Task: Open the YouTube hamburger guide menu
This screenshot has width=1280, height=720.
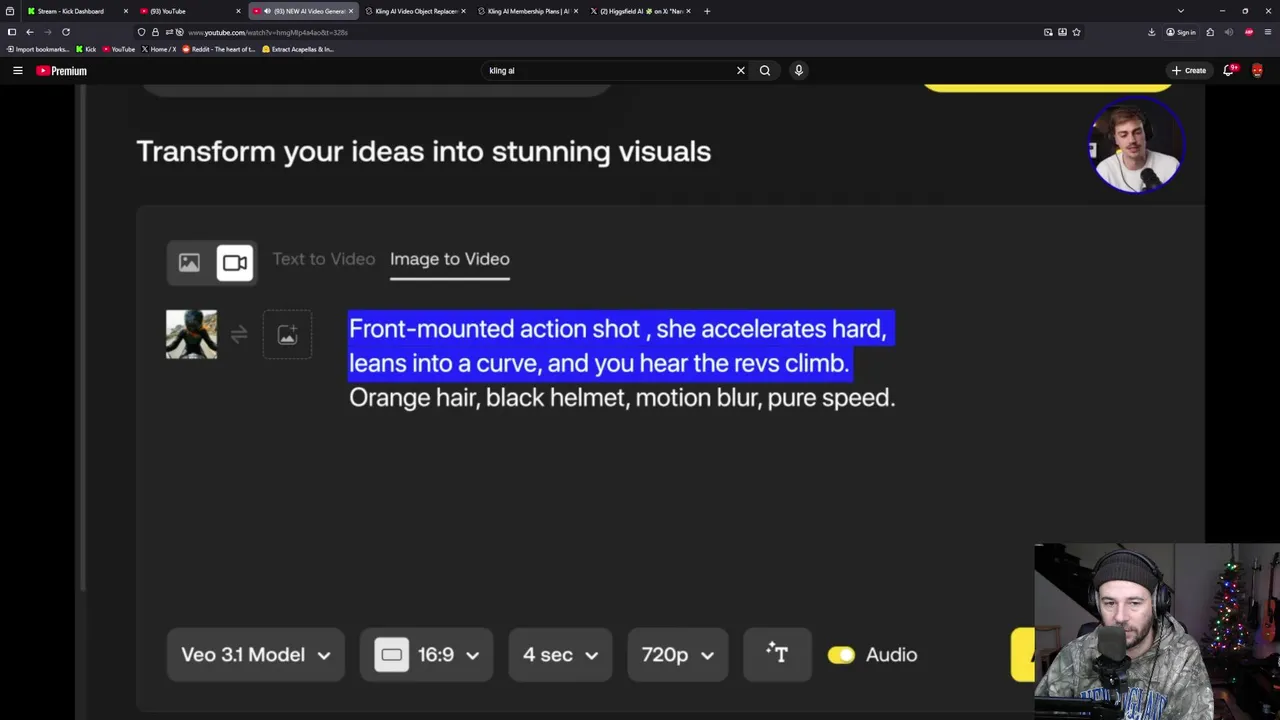Action: tap(17, 70)
